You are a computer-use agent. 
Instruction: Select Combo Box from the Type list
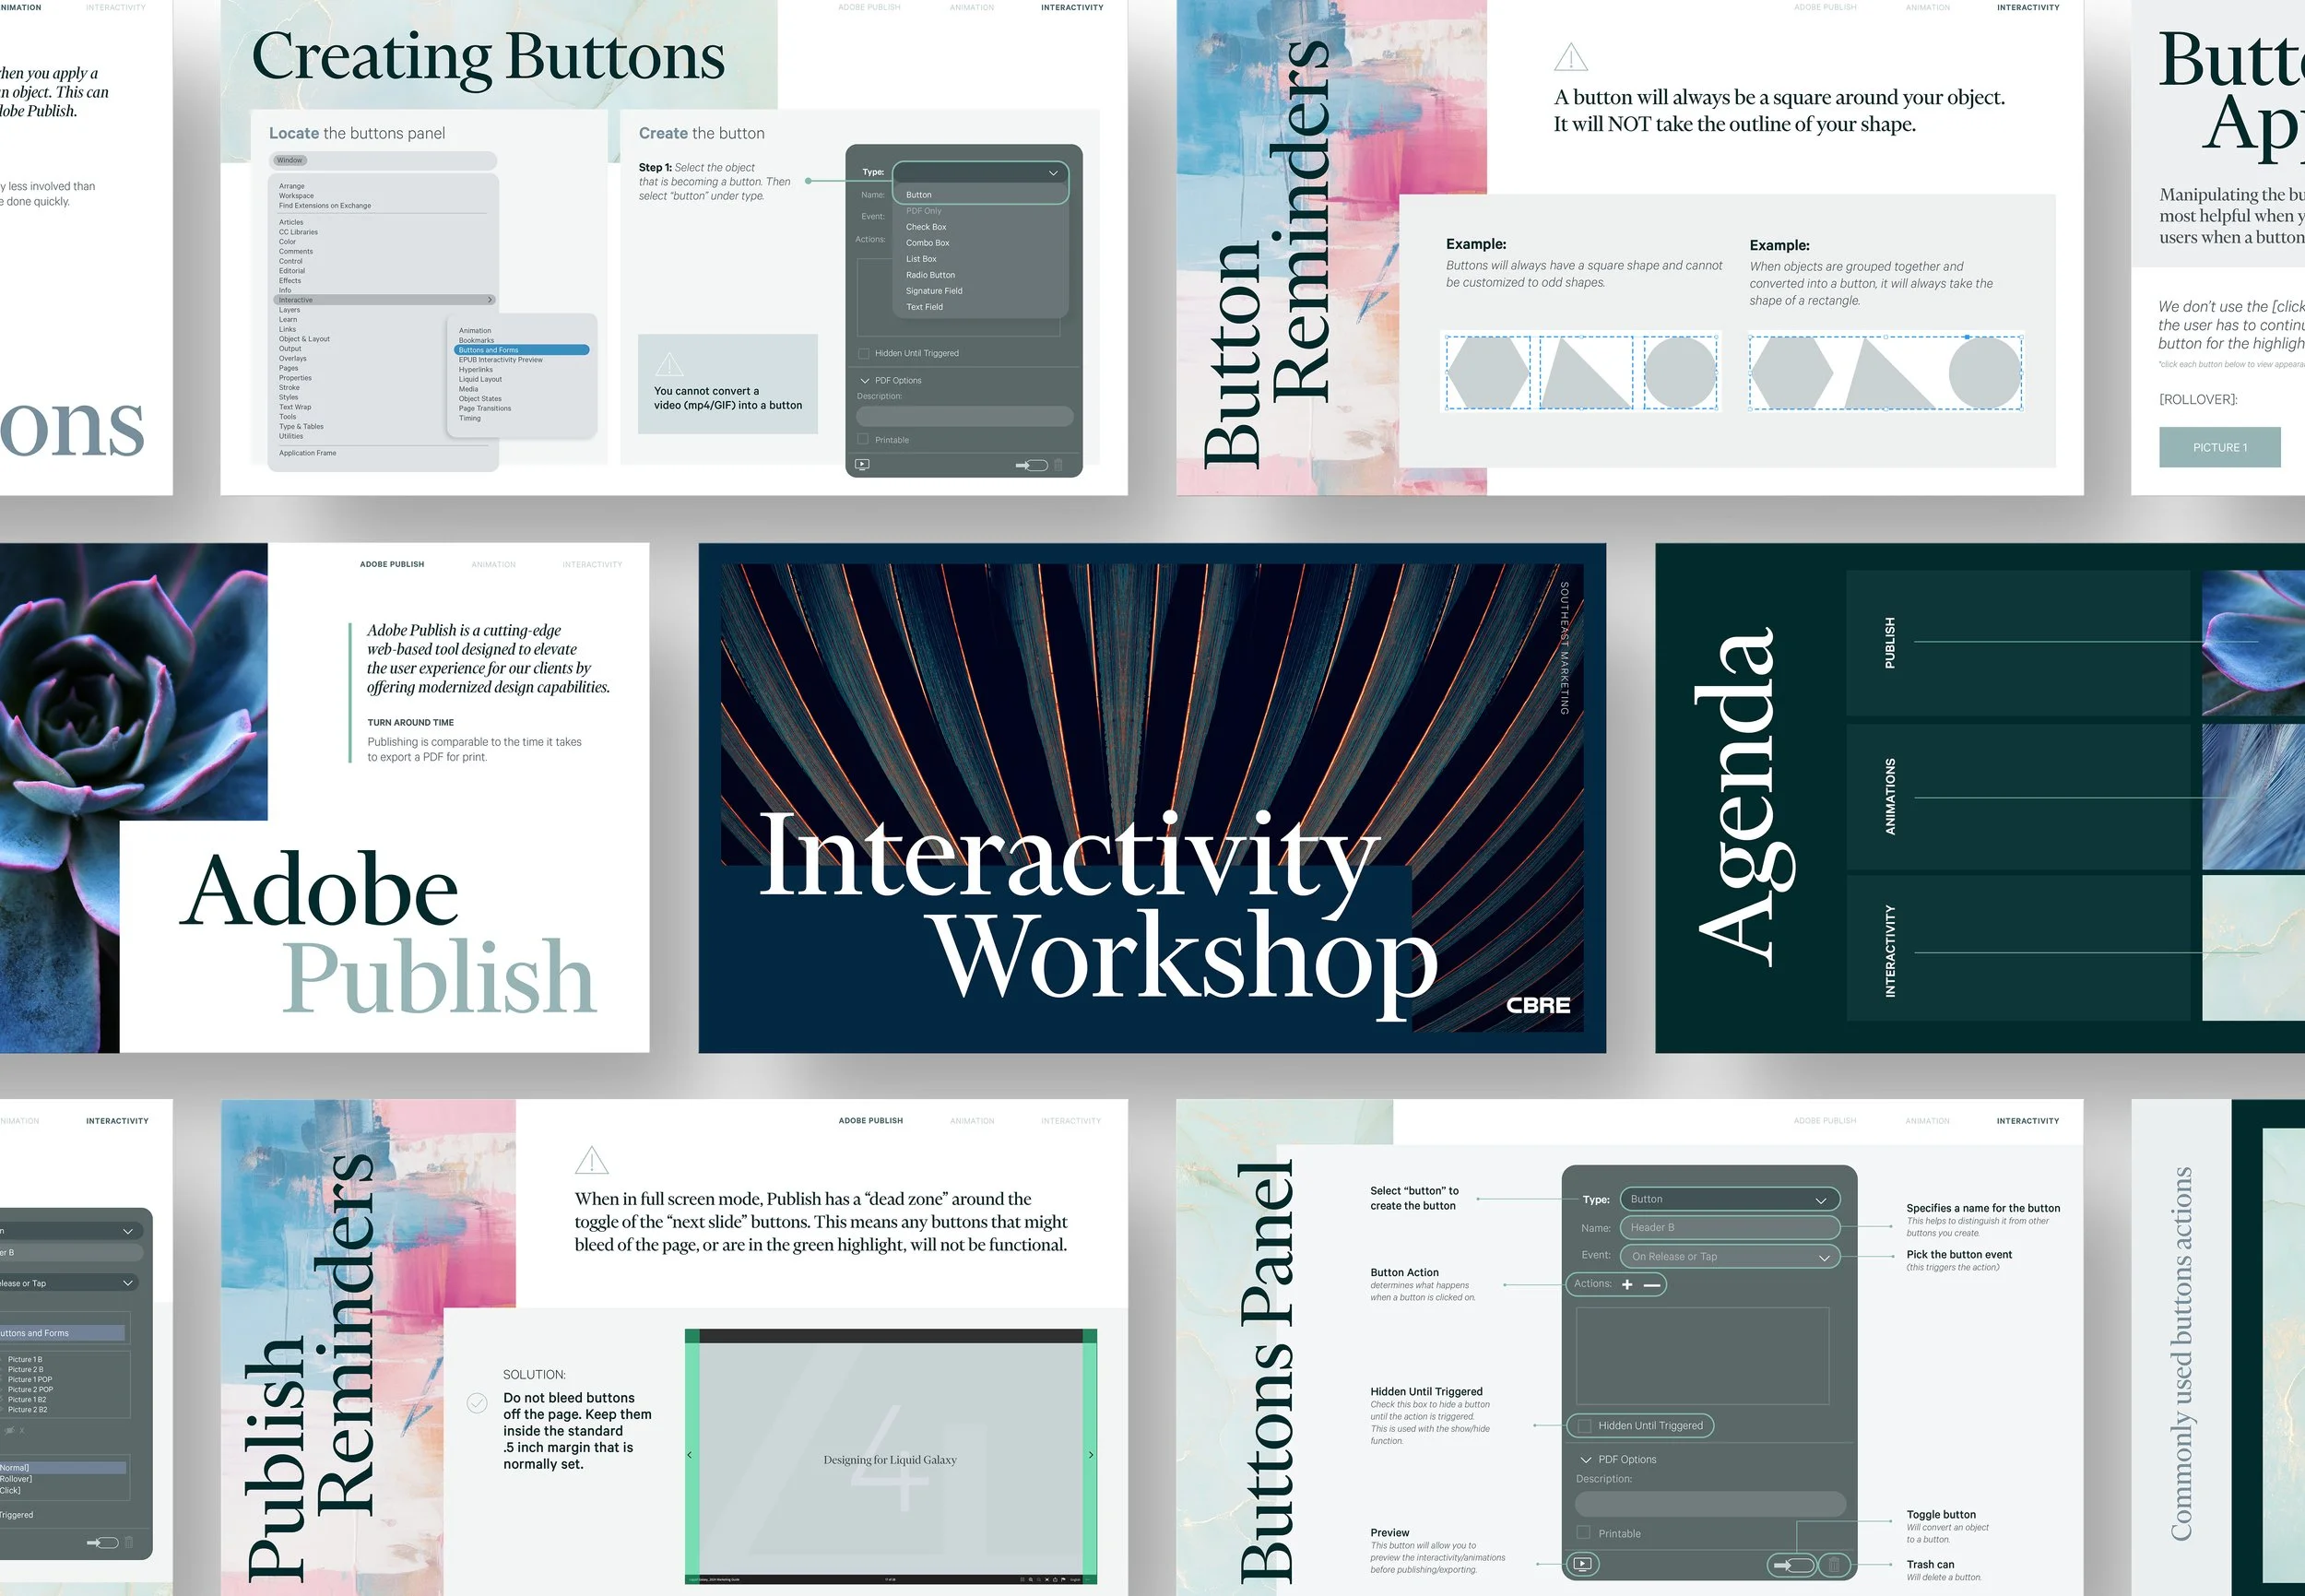coord(928,243)
